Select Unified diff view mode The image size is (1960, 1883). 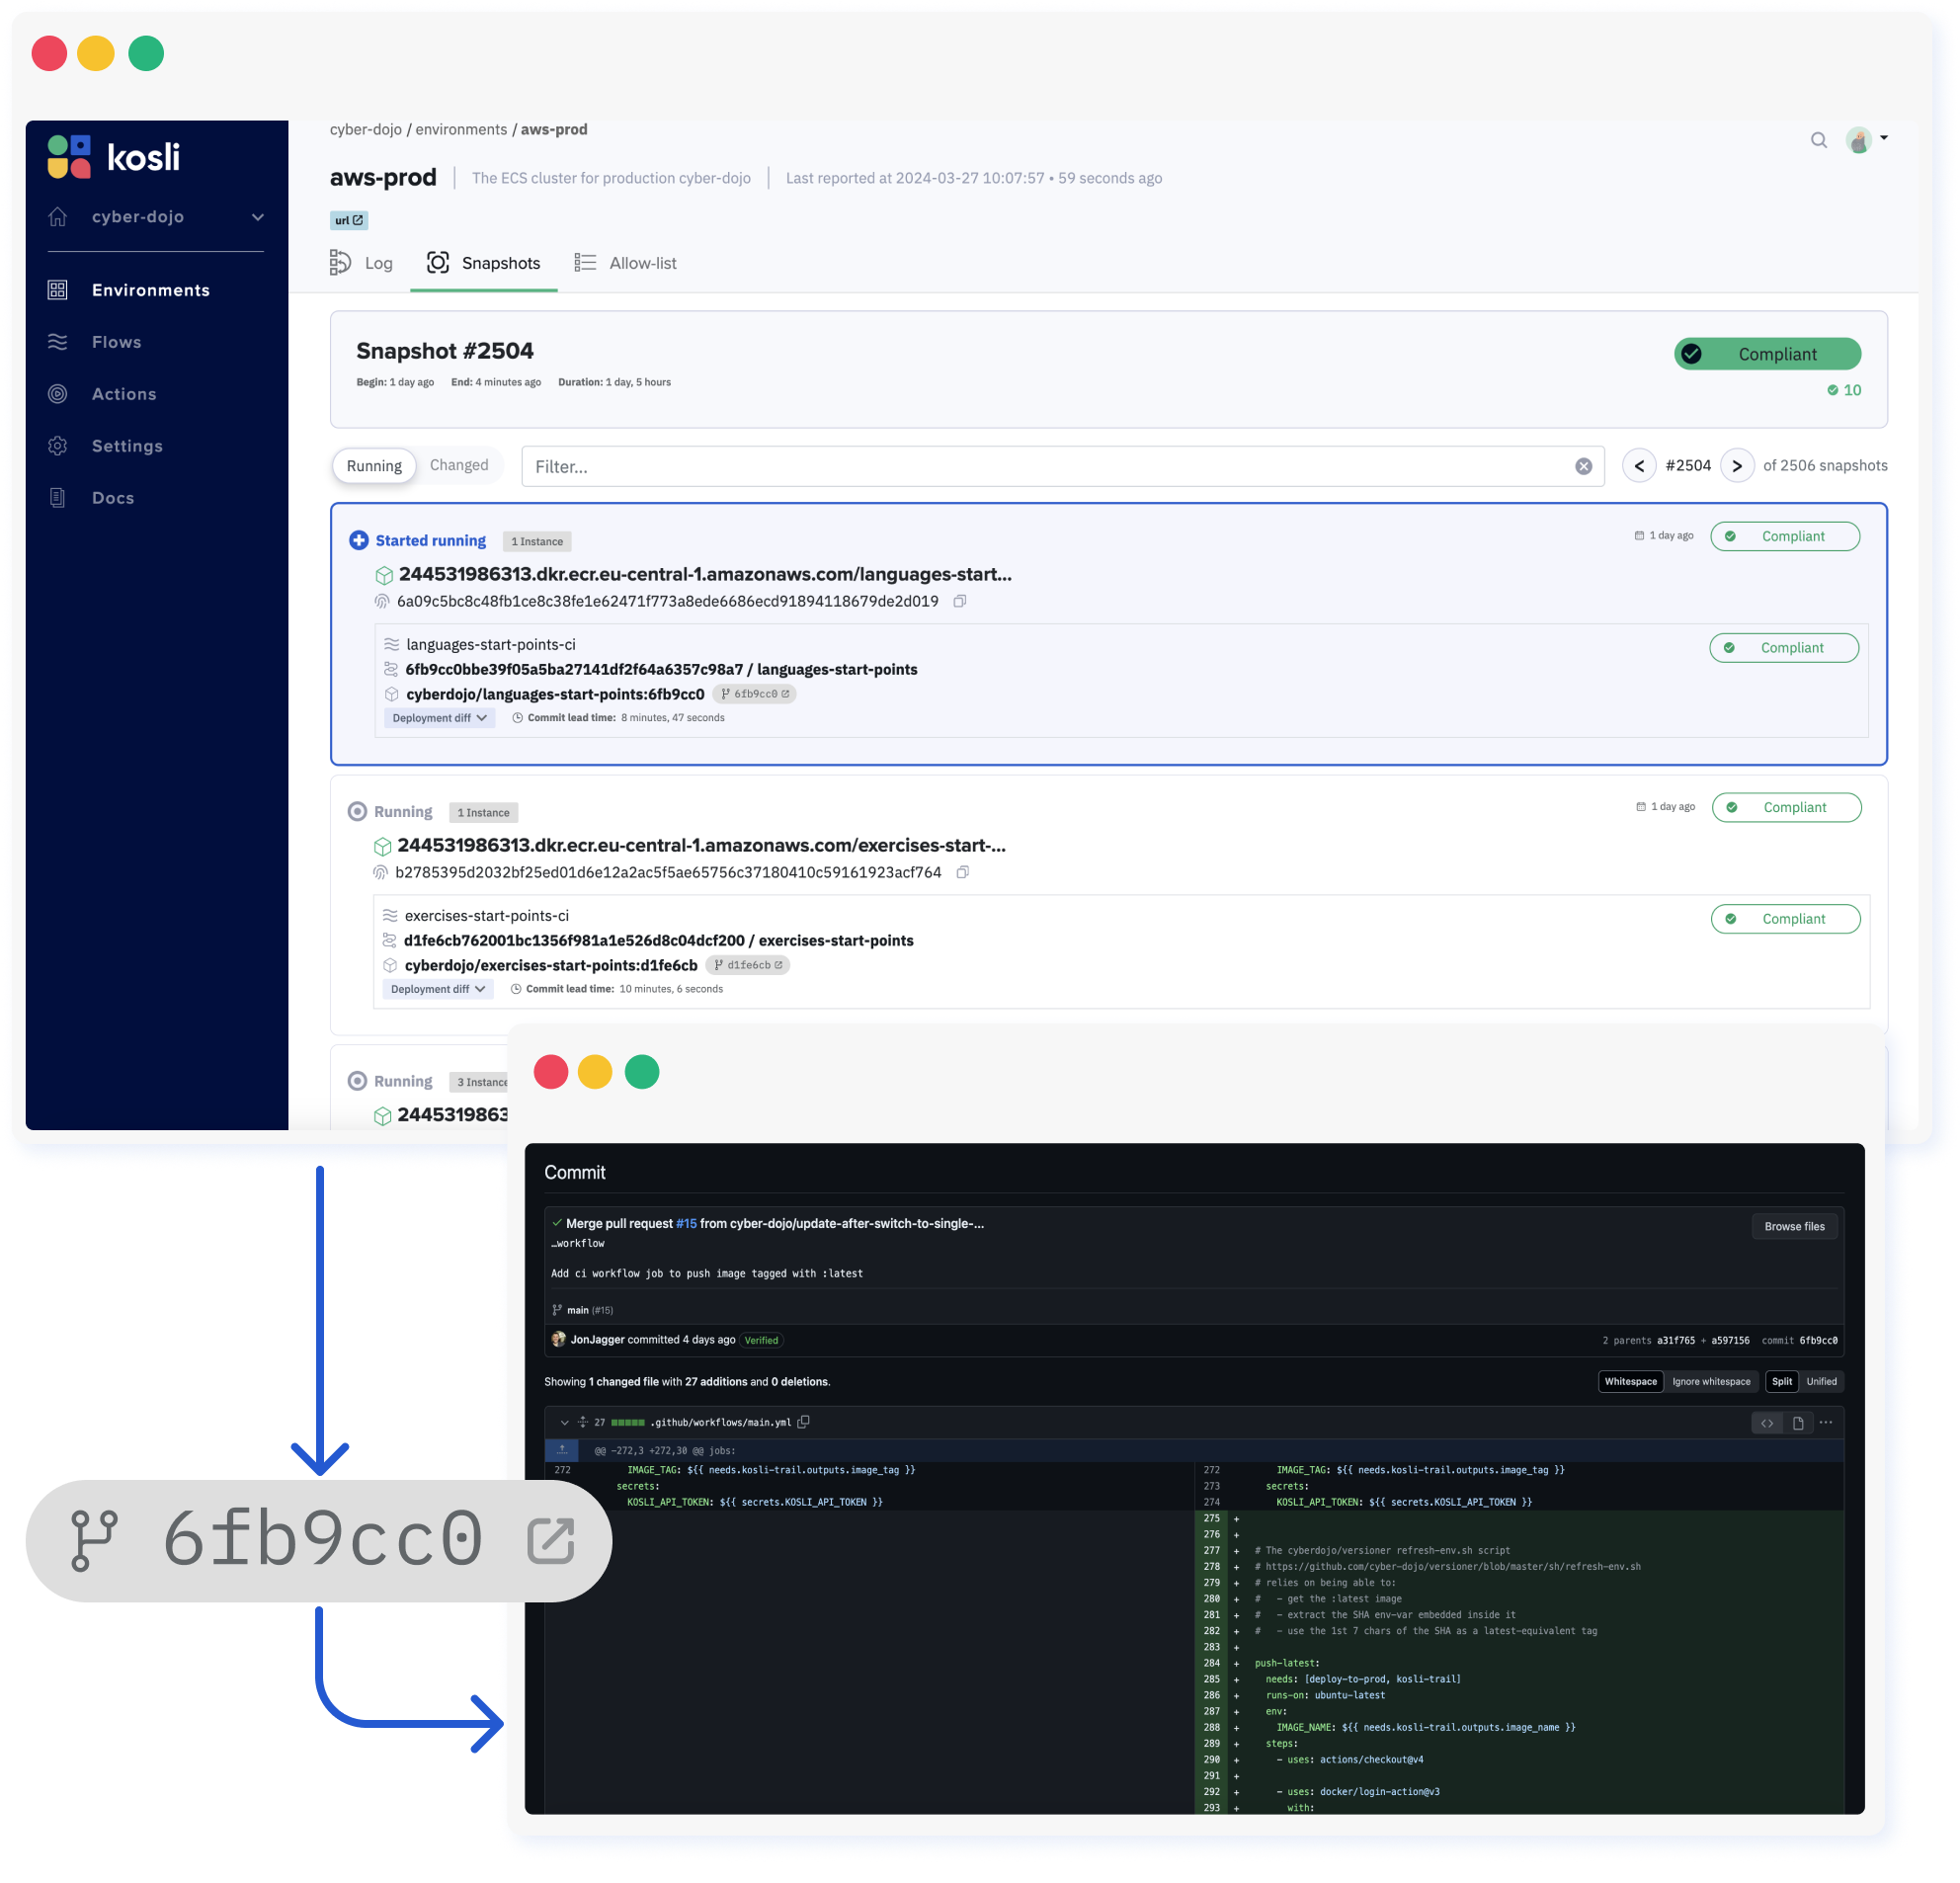1821,1381
